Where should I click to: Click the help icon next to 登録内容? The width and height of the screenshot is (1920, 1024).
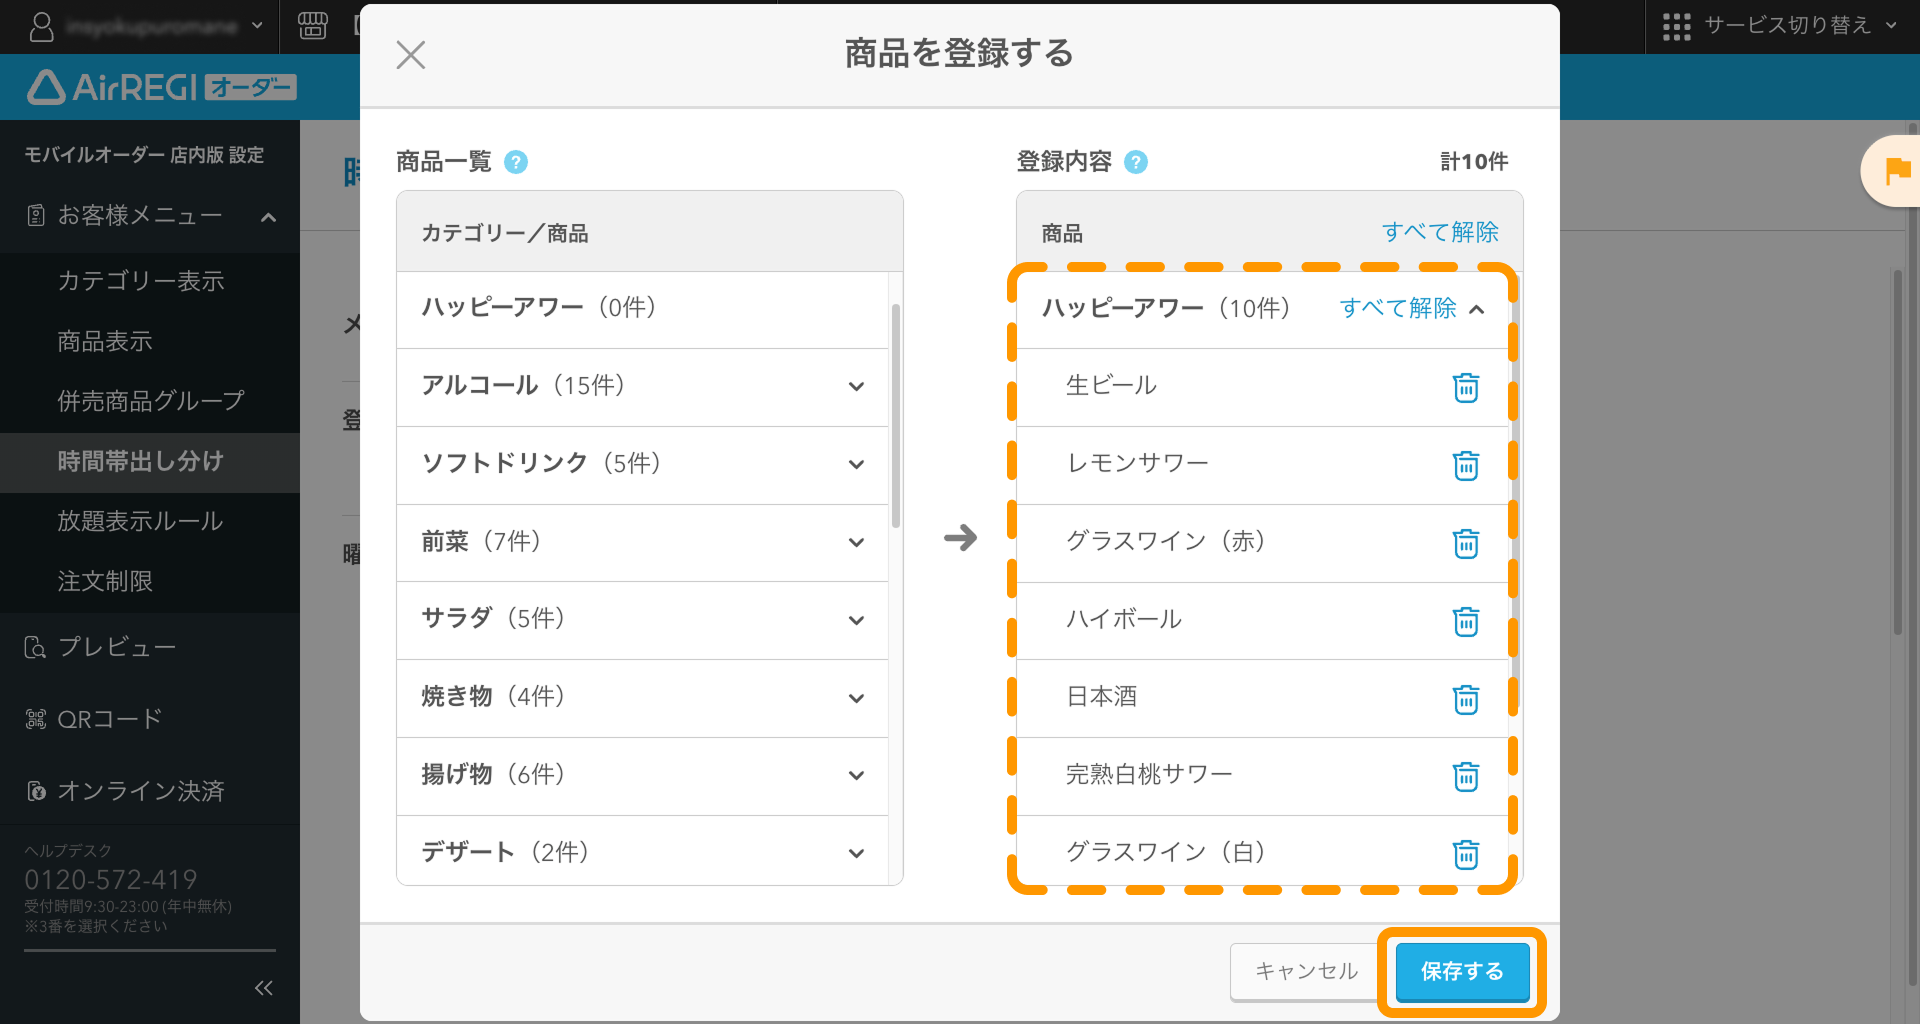coord(1136,162)
